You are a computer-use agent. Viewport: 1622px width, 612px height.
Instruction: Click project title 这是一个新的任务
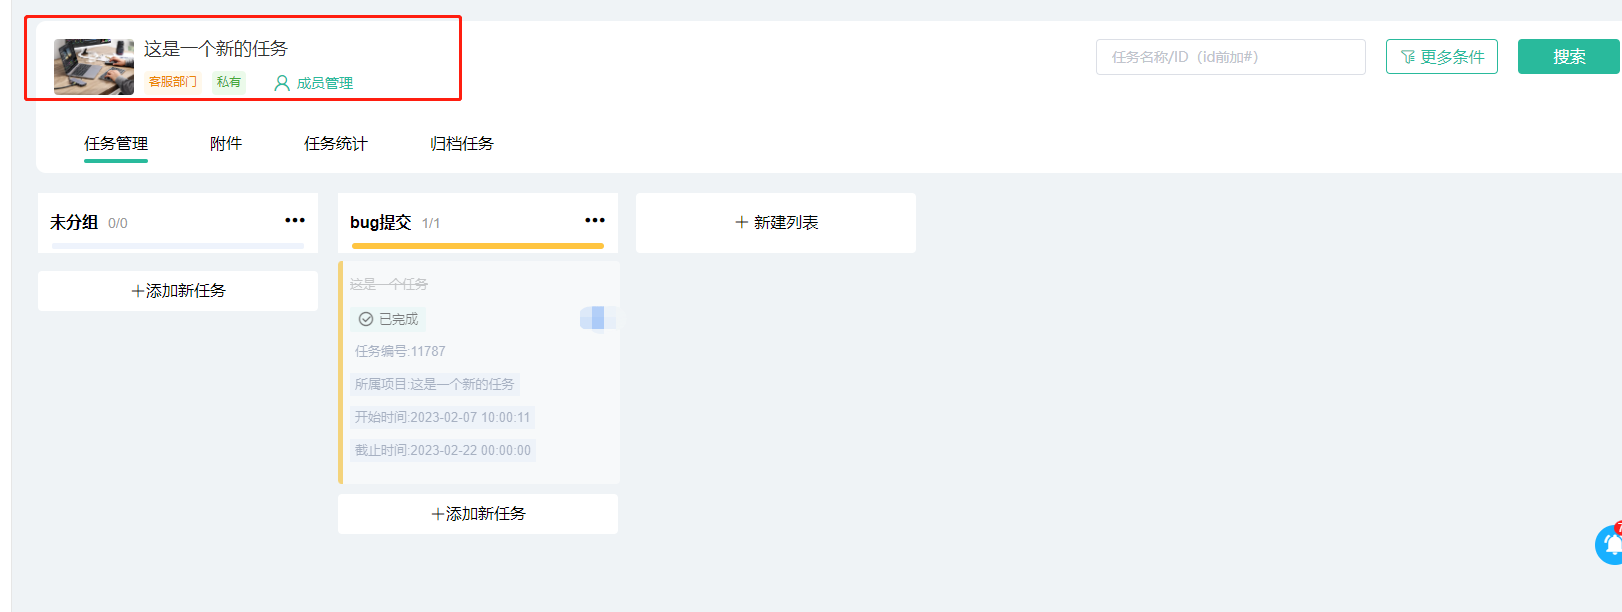tap(216, 48)
